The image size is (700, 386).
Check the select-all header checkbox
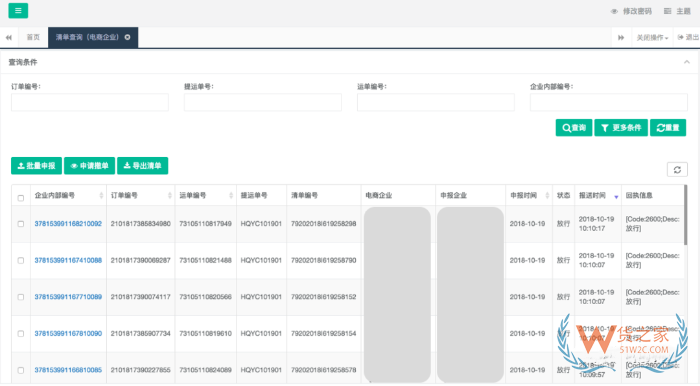[21, 198]
